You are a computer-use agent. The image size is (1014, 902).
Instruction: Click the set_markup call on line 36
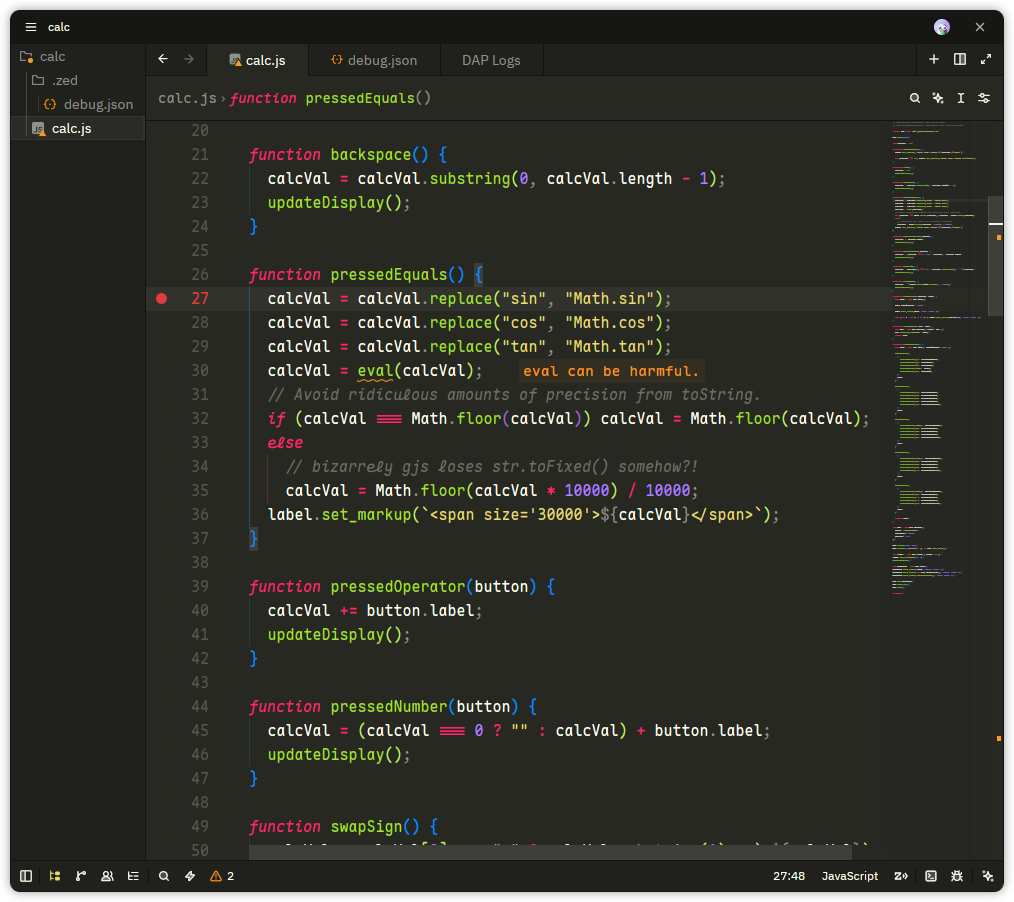pyautogui.click(x=366, y=515)
